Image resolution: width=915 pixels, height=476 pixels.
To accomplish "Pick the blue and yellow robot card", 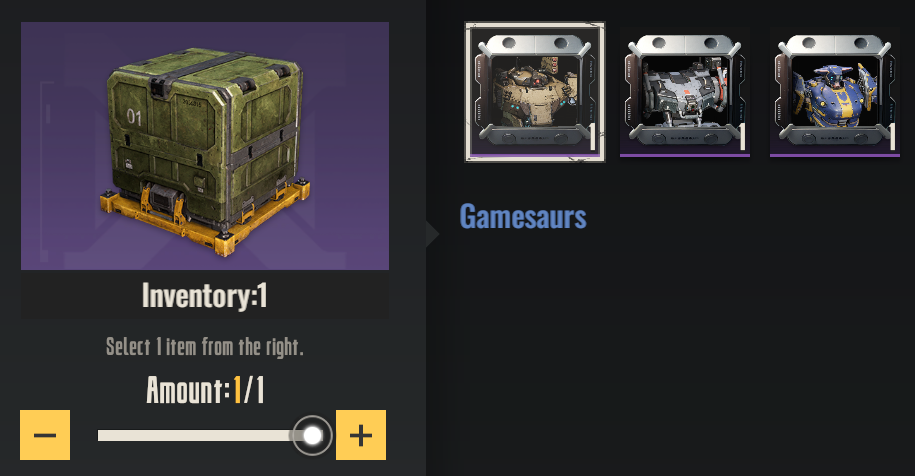I will tap(834, 92).
